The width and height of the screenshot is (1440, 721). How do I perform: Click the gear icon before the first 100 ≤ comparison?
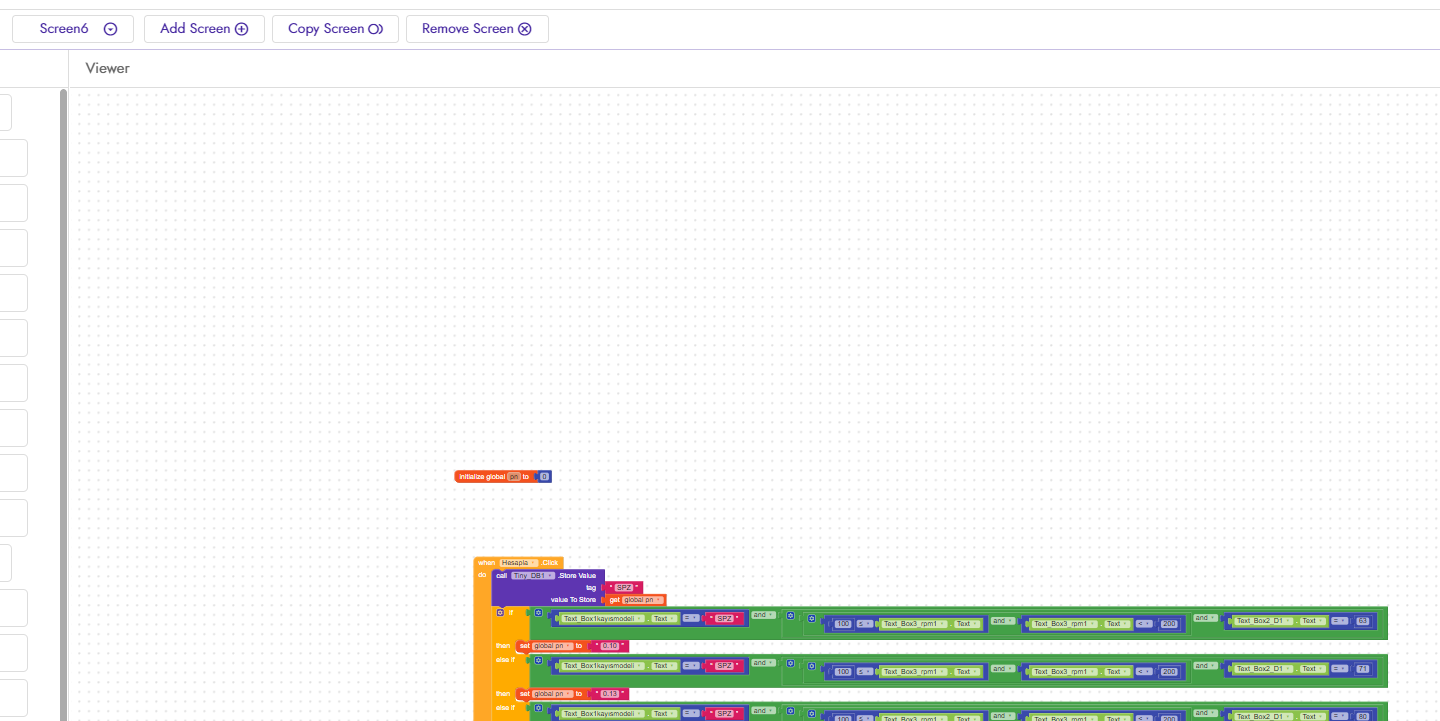[811, 619]
